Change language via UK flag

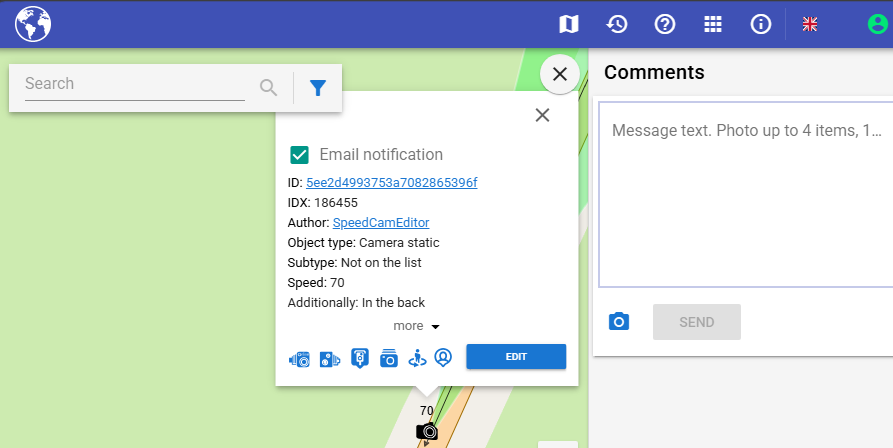(810, 24)
